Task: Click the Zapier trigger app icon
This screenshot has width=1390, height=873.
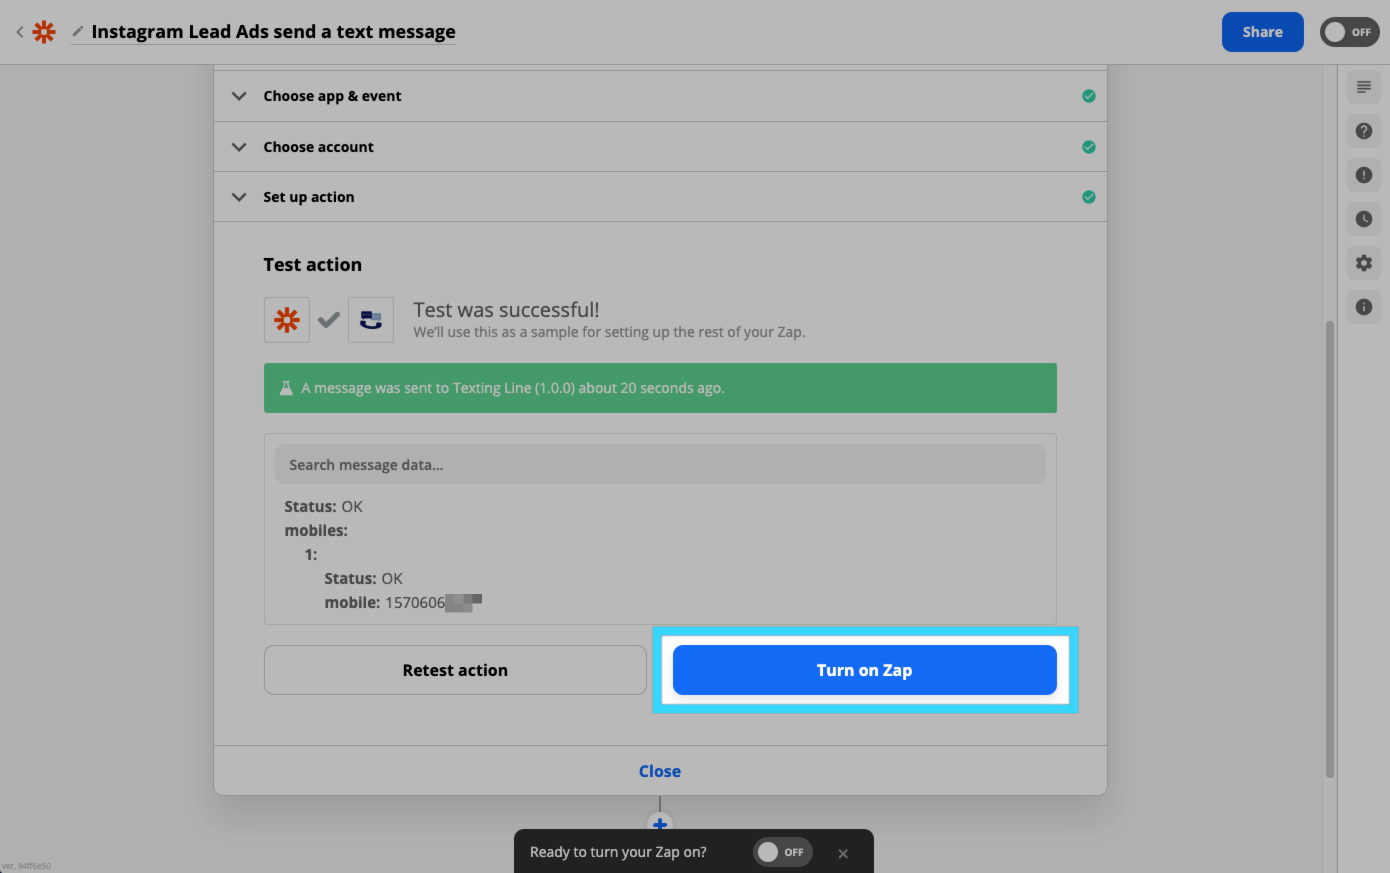Action: coord(287,320)
